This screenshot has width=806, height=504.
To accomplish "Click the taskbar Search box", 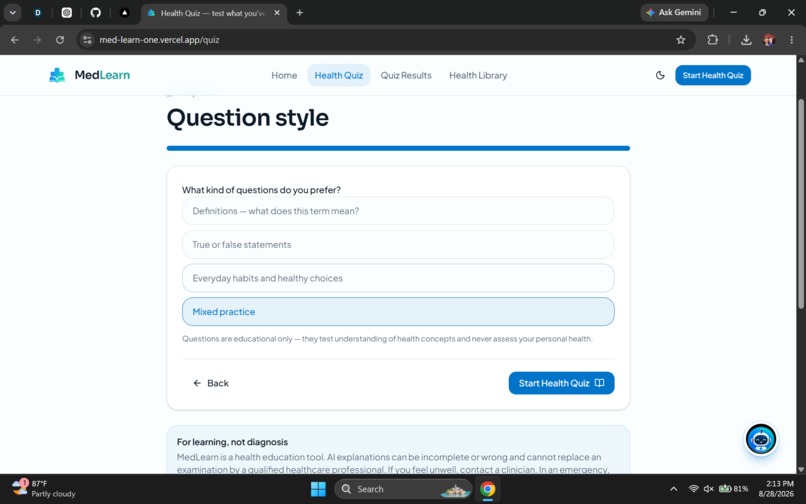I will [403, 489].
